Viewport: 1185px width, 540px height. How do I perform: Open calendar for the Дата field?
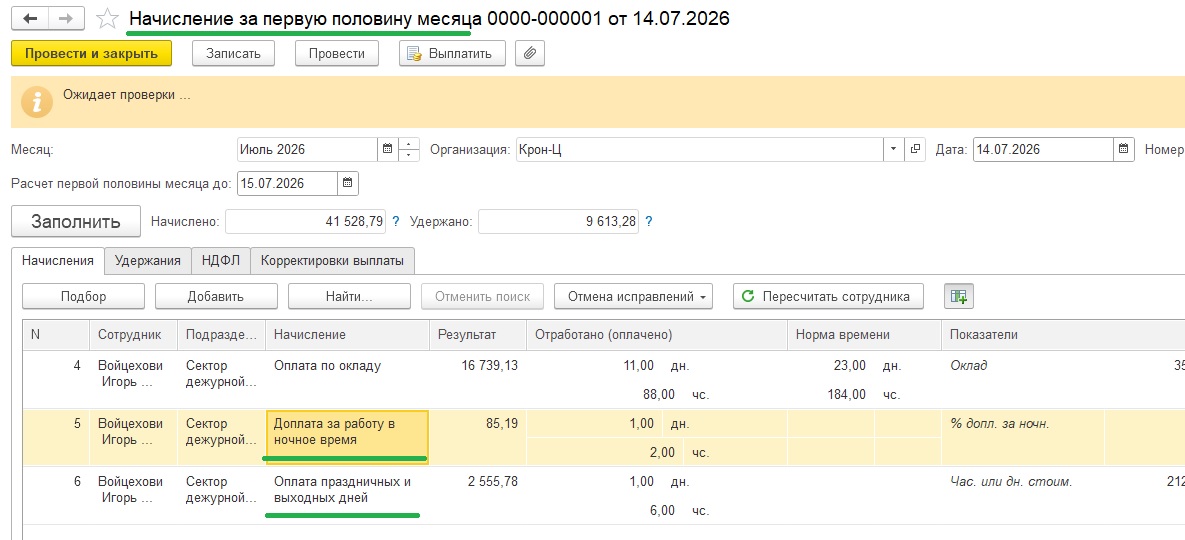pos(1124,150)
